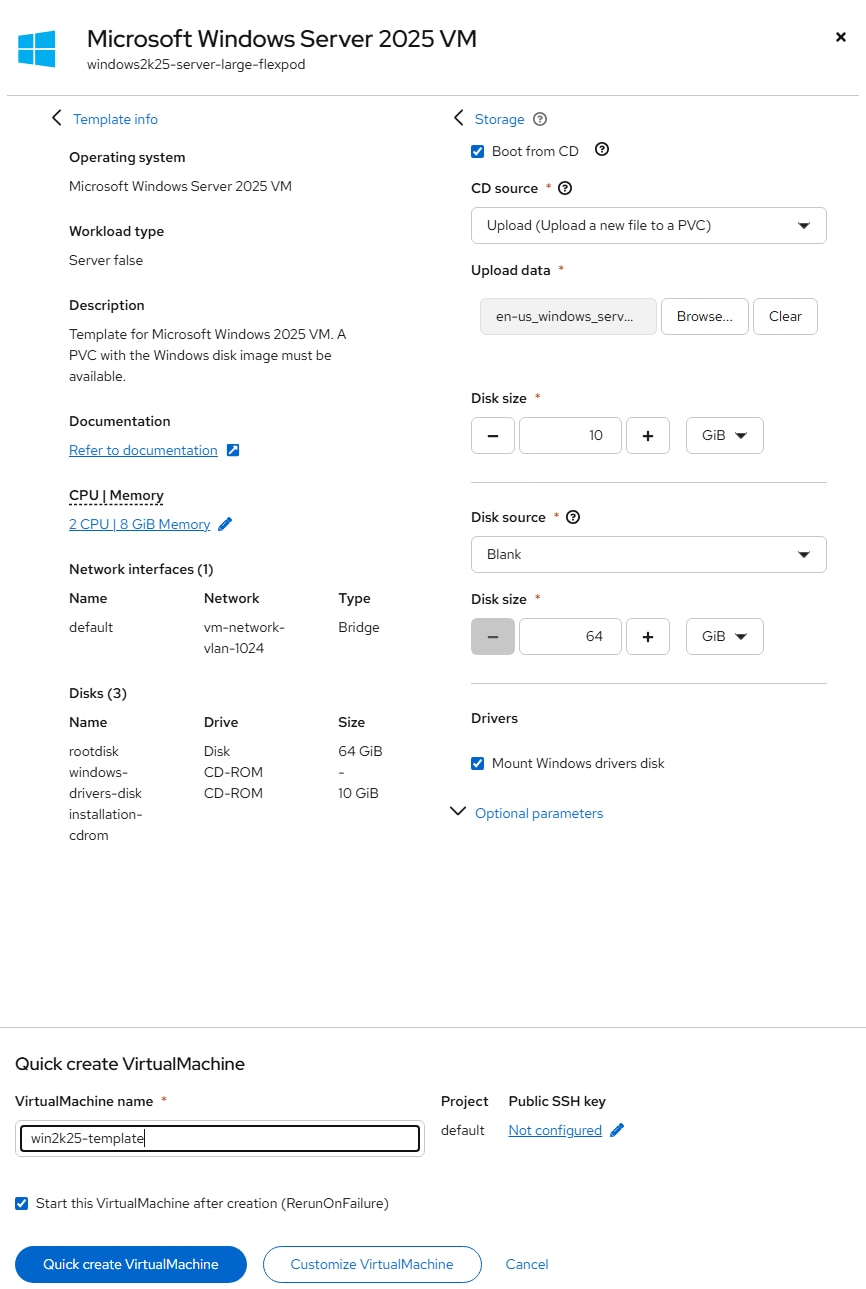Click the Template info link
Image resolution: width=866 pixels, height=1289 pixels.
pyautogui.click(x=116, y=119)
